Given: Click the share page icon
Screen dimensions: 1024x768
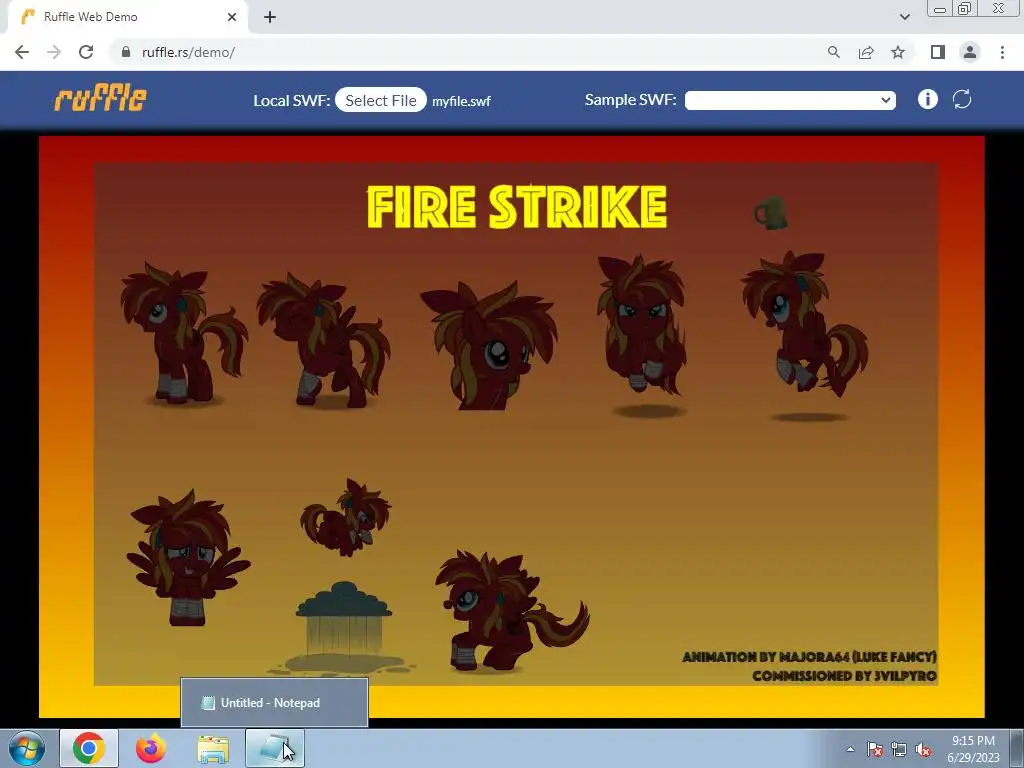Looking at the screenshot, I should [866, 52].
